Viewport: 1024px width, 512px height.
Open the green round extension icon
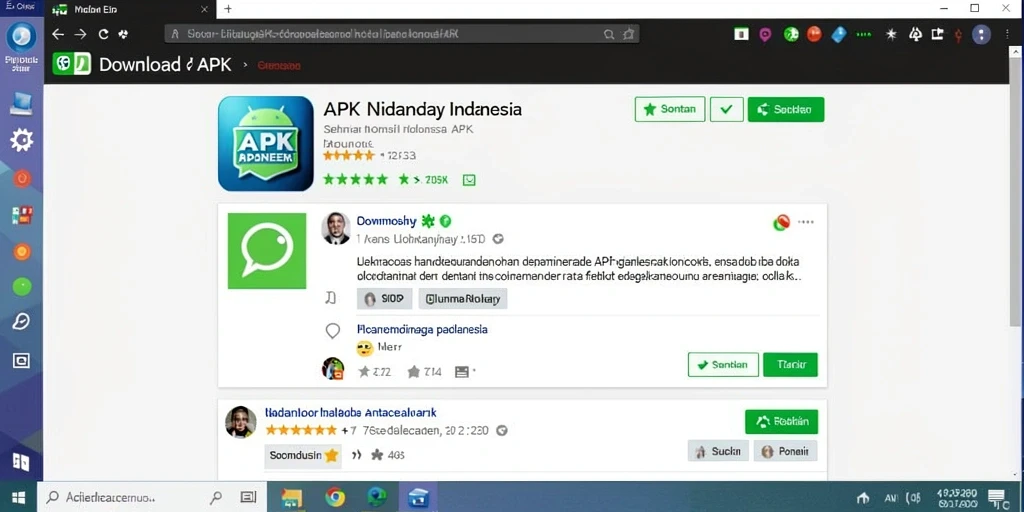coord(791,34)
